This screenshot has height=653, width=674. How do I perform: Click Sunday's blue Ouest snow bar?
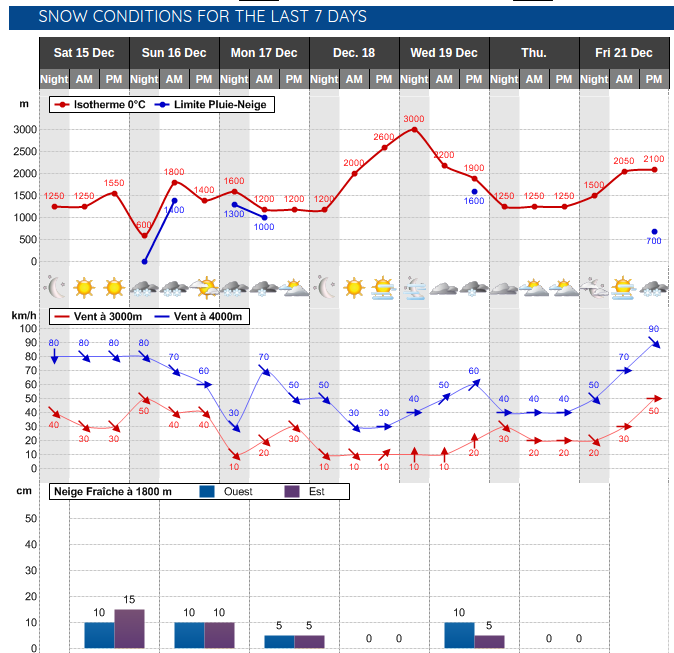click(190, 635)
